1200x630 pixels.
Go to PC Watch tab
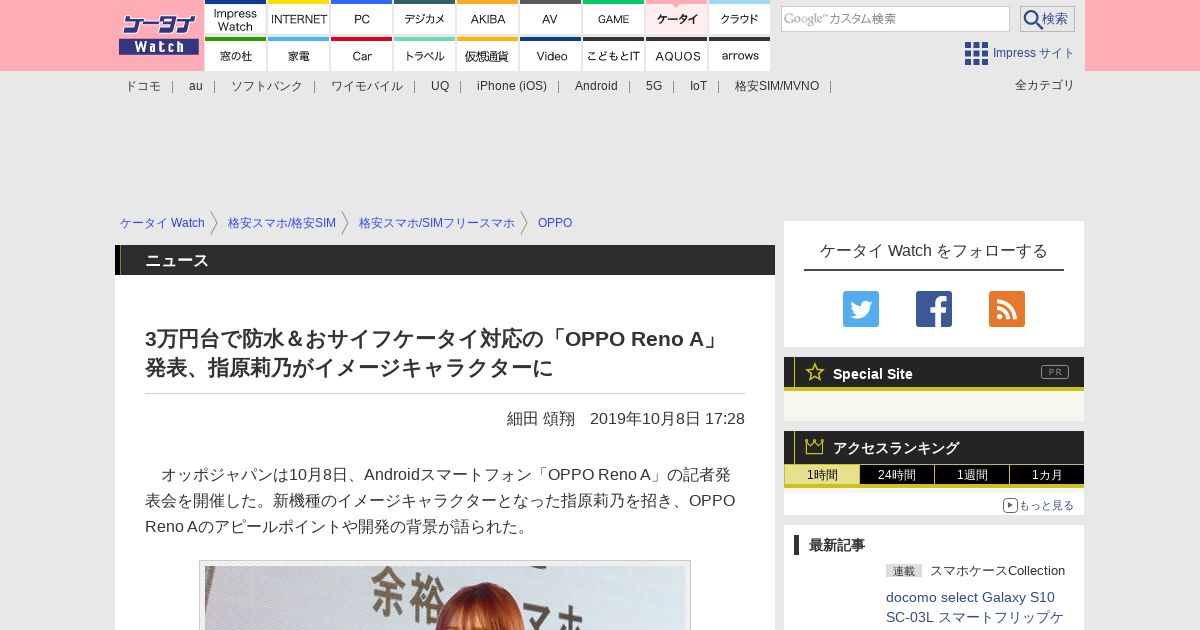click(362, 19)
